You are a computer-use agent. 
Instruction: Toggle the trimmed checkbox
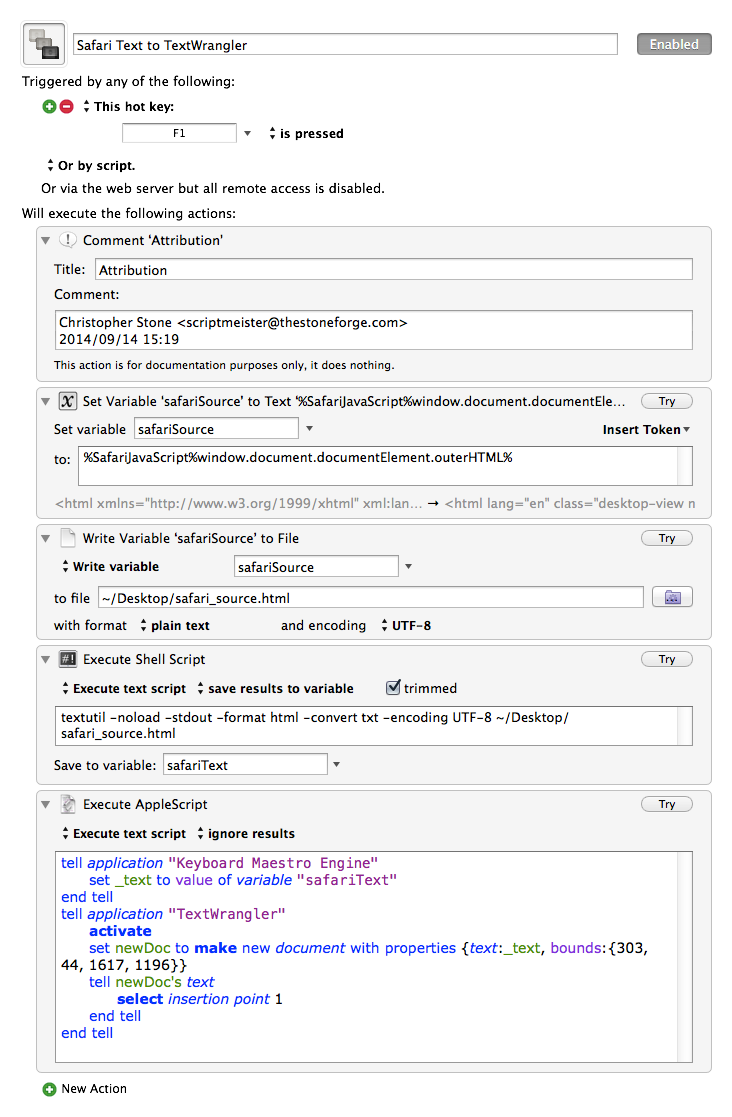[x=393, y=687]
